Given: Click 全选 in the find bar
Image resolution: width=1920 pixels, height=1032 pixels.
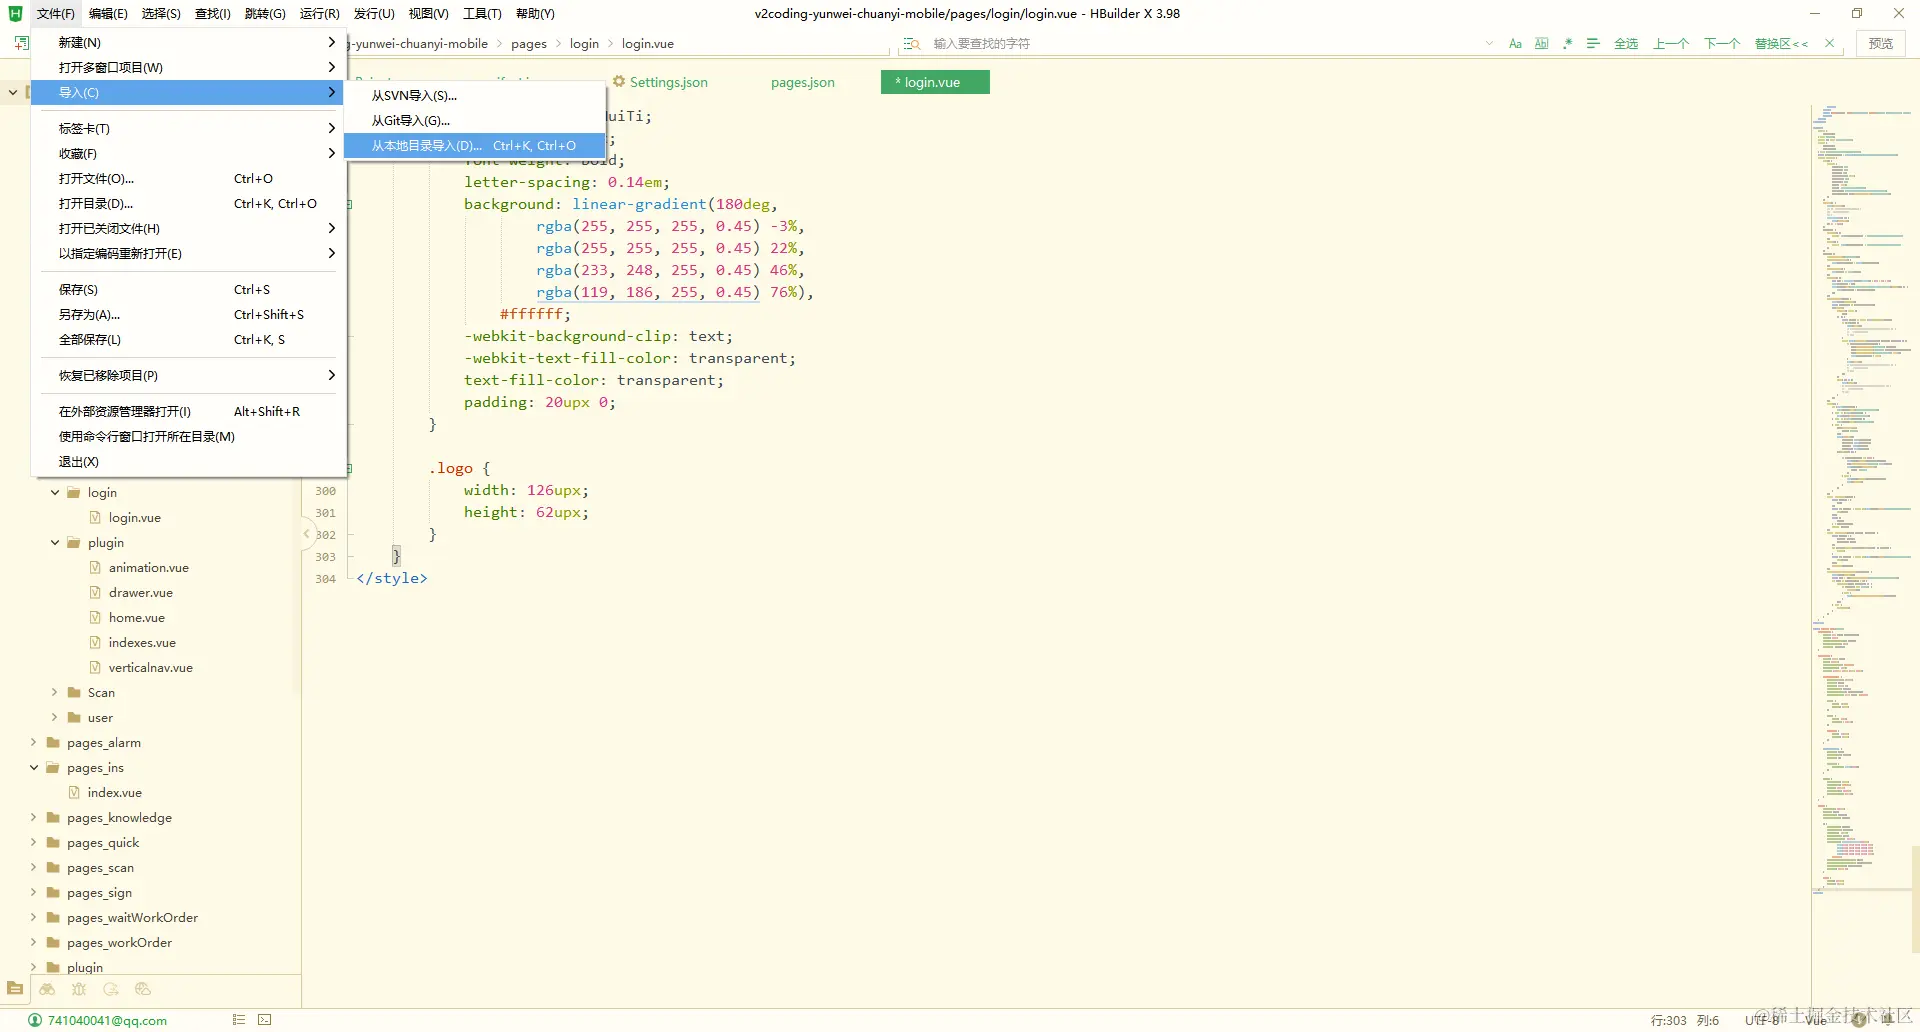Looking at the screenshot, I should point(1626,44).
